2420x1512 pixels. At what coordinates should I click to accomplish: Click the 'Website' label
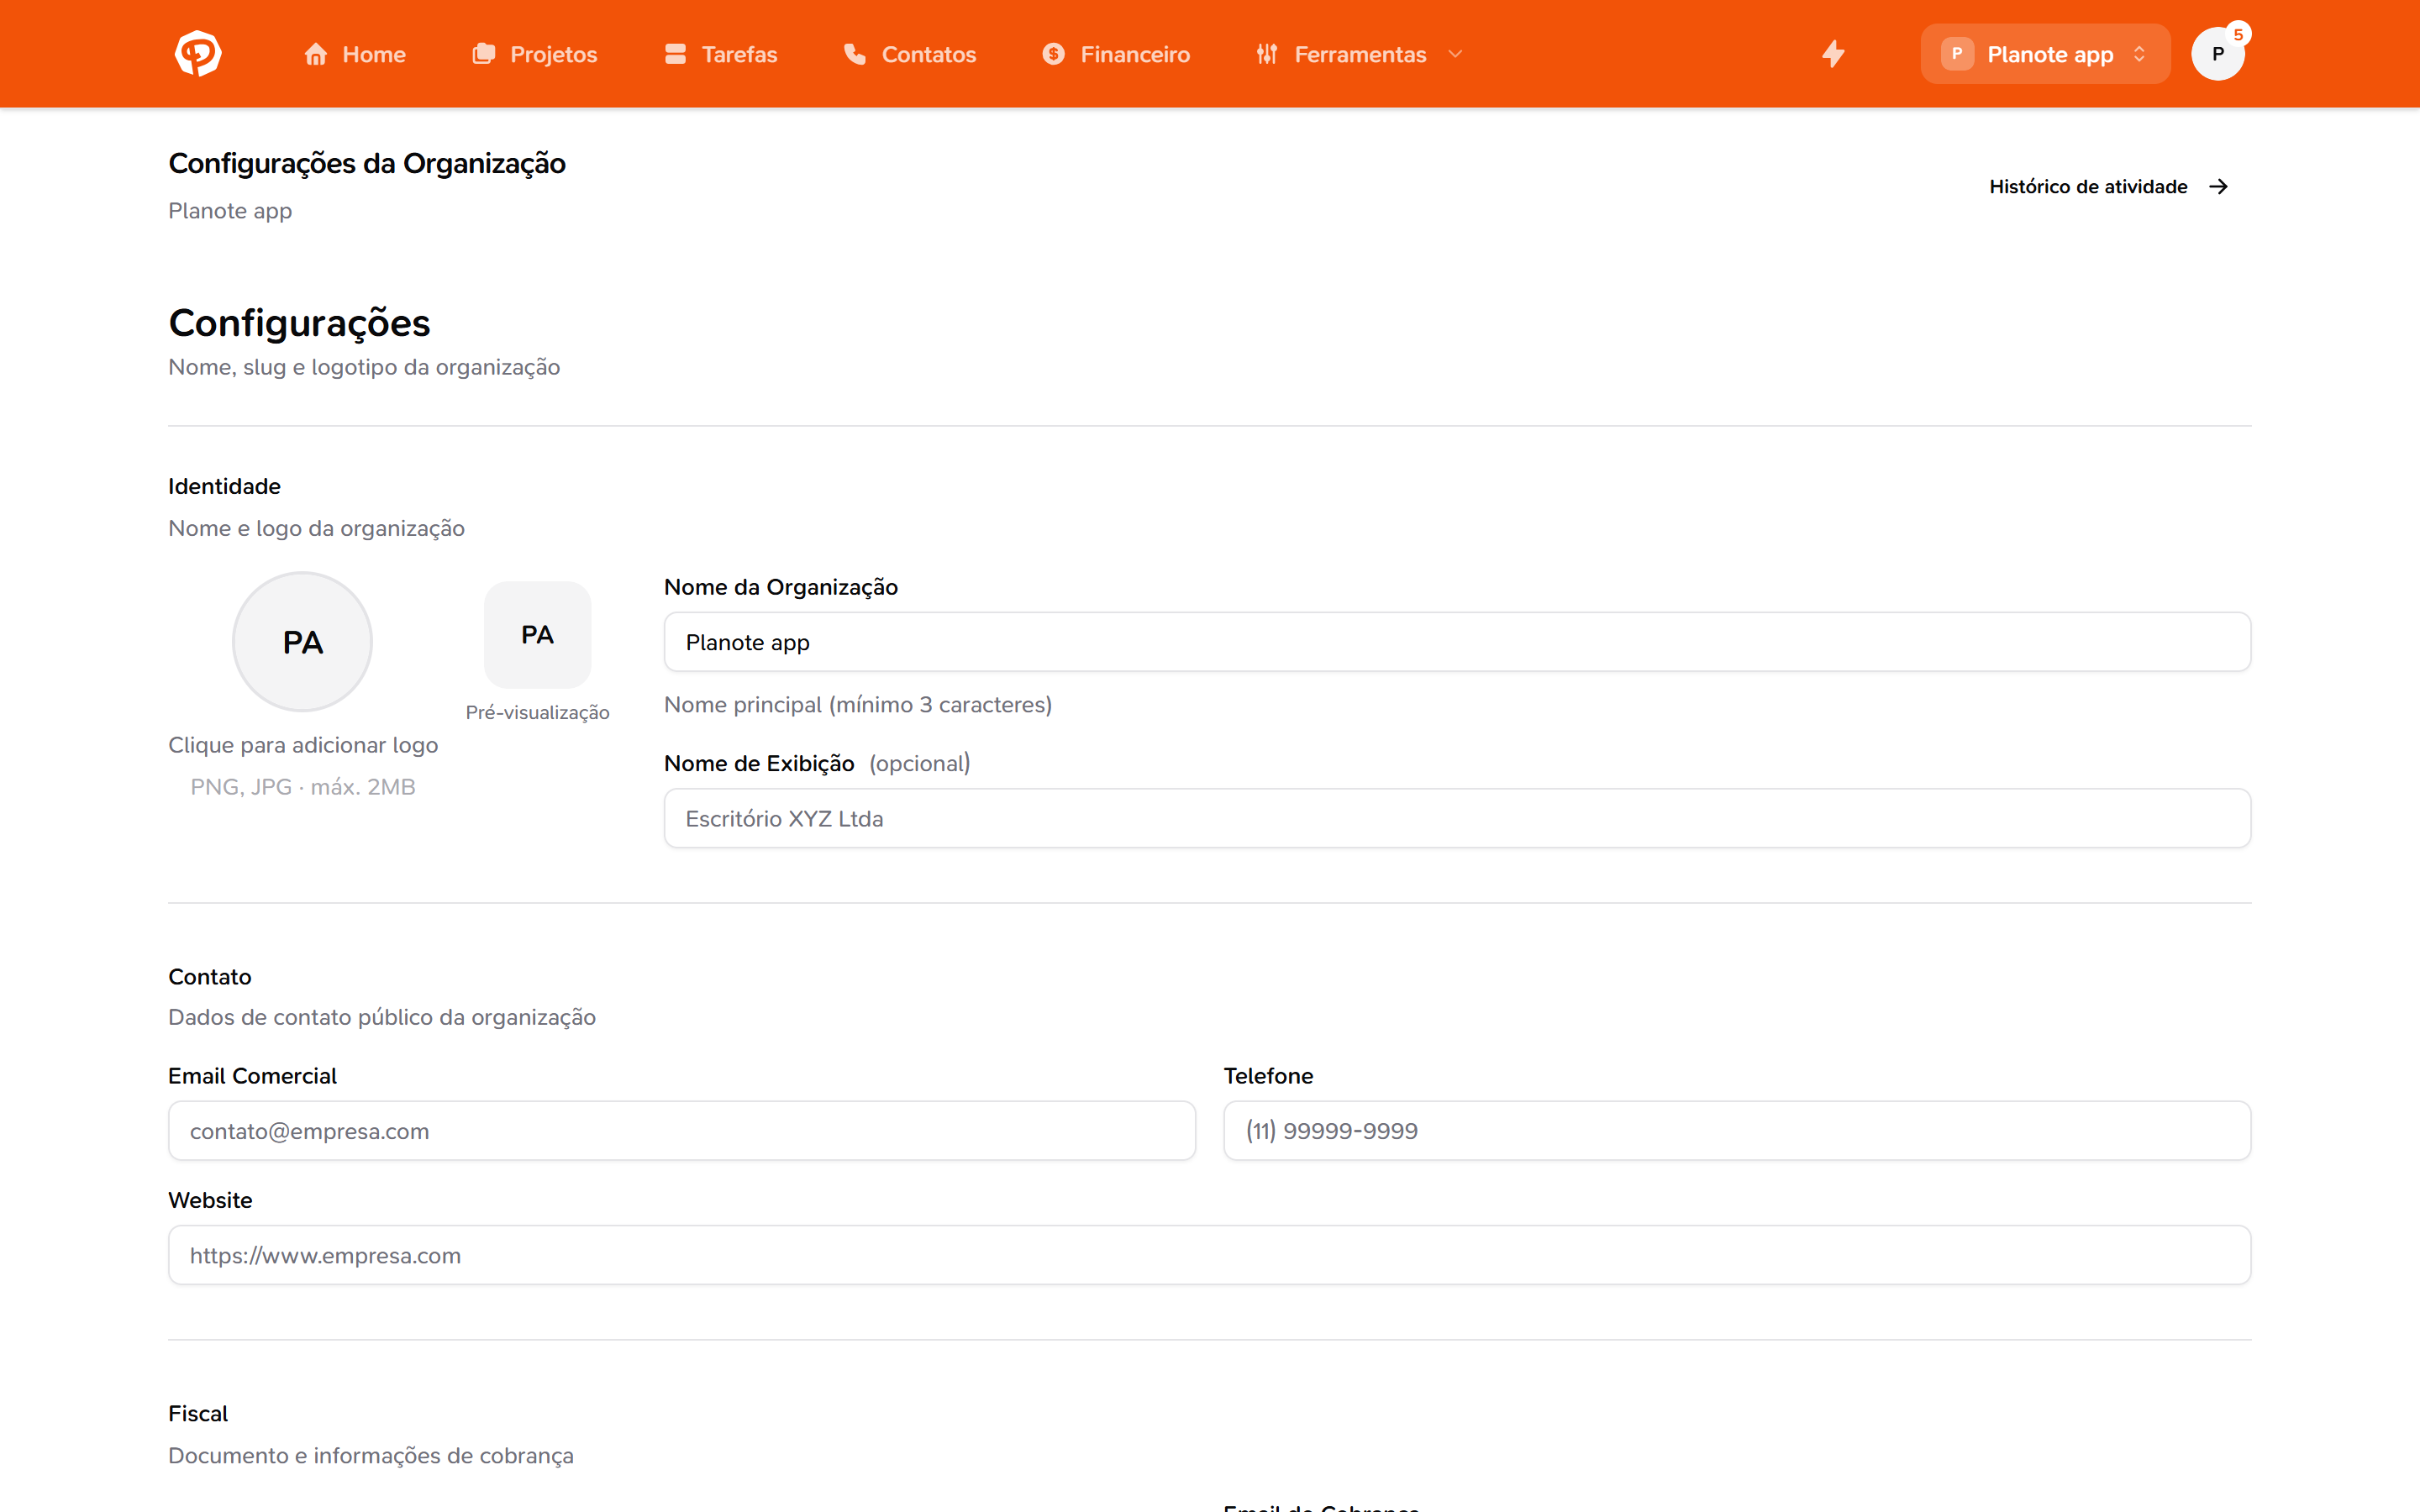click(210, 1200)
